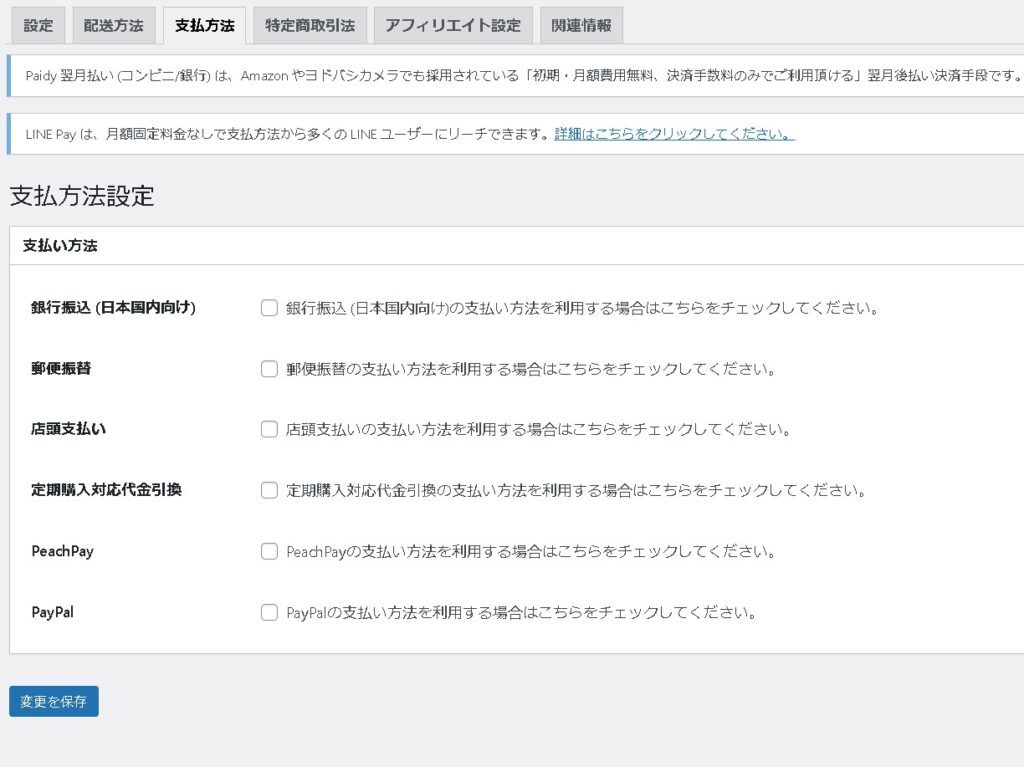
Task: Enable the PayPal payment checkbox
Action: (x=269, y=612)
